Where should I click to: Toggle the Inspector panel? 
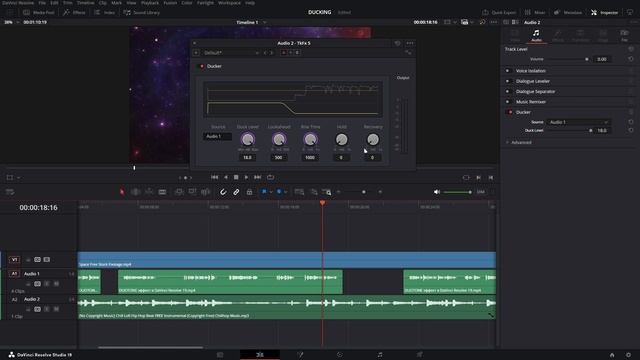[x=604, y=13]
